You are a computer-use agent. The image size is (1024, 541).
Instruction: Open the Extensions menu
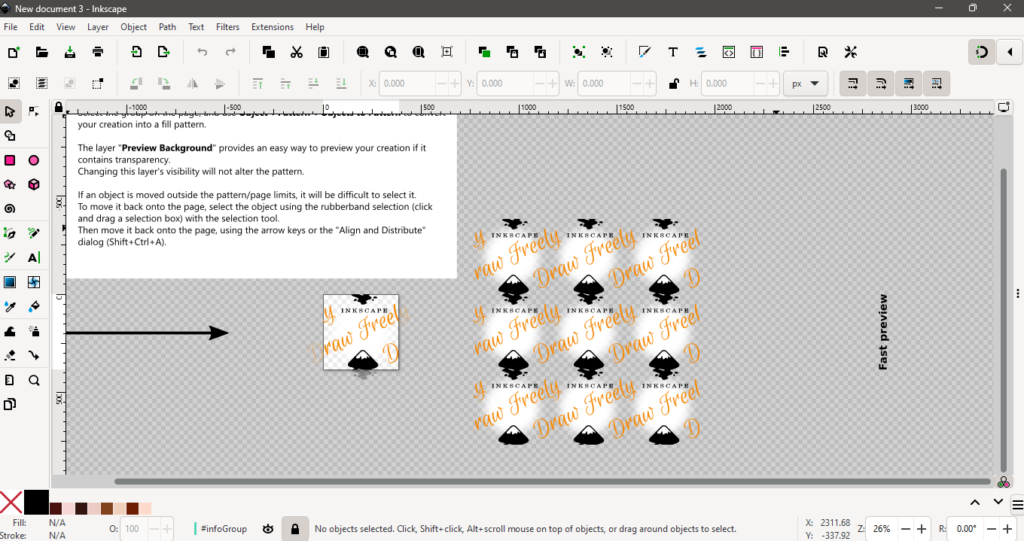coord(272,27)
